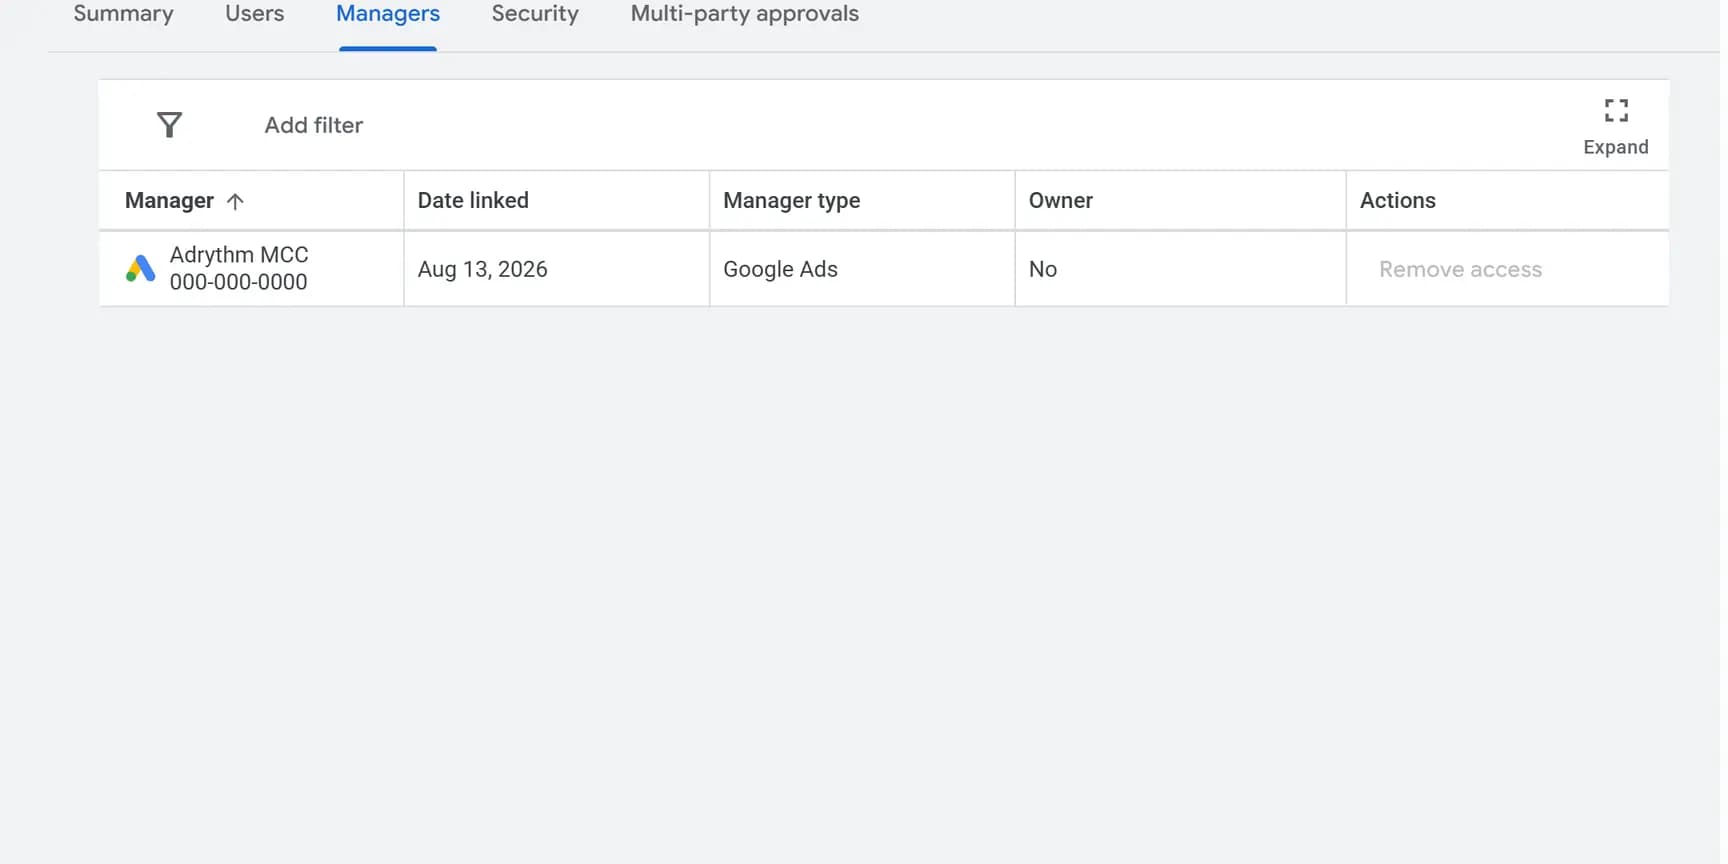Open the Multi-party approvals tab
This screenshot has height=864, width=1728.
pyautogui.click(x=745, y=14)
